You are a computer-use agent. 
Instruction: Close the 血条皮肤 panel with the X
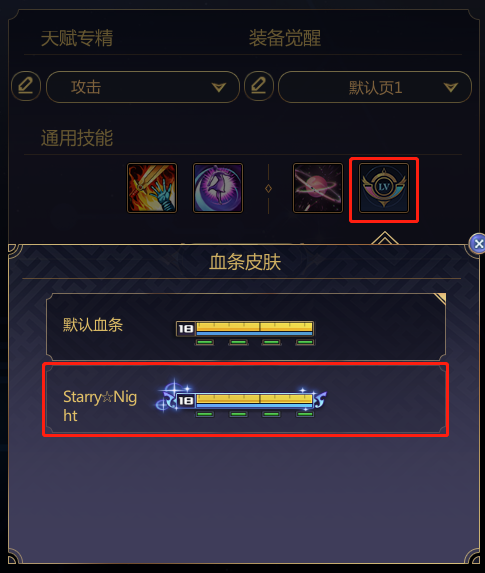pyautogui.click(x=478, y=244)
